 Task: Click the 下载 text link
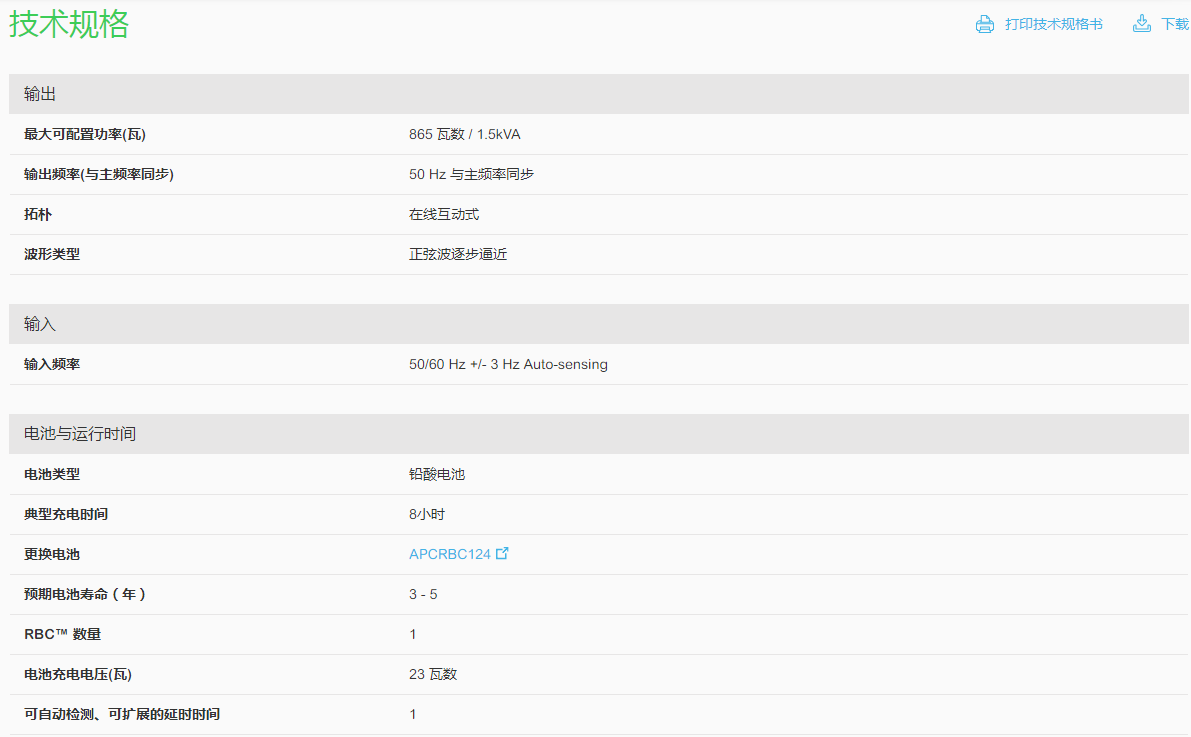pyautogui.click(x=1174, y=24)
